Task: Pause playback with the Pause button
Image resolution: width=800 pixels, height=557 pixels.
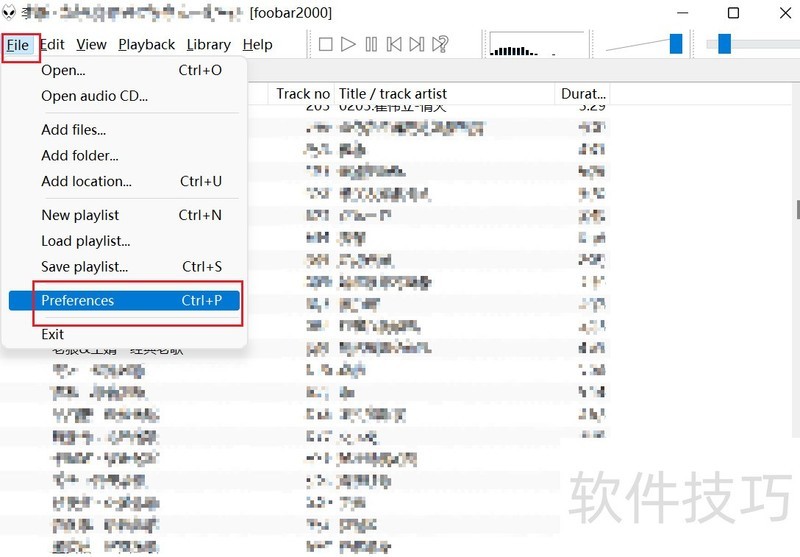Action: 371,44
